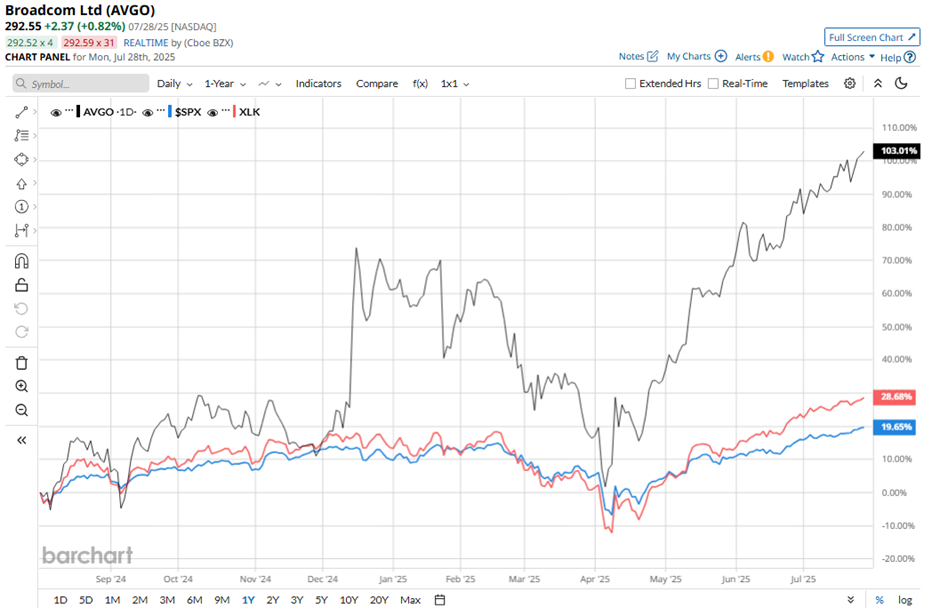Switch to dark mode moon icon
940x608 pixels.
pos(901,83)
